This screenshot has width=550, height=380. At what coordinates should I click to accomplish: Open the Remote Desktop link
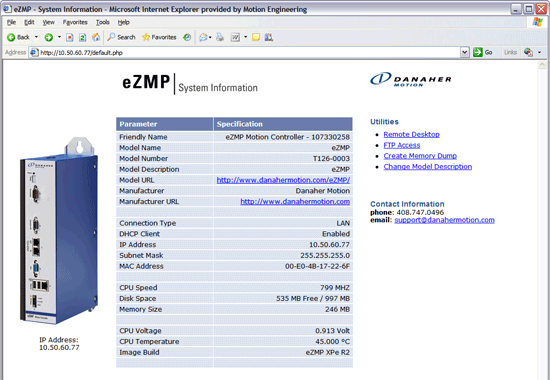click(x=411, y=134)
